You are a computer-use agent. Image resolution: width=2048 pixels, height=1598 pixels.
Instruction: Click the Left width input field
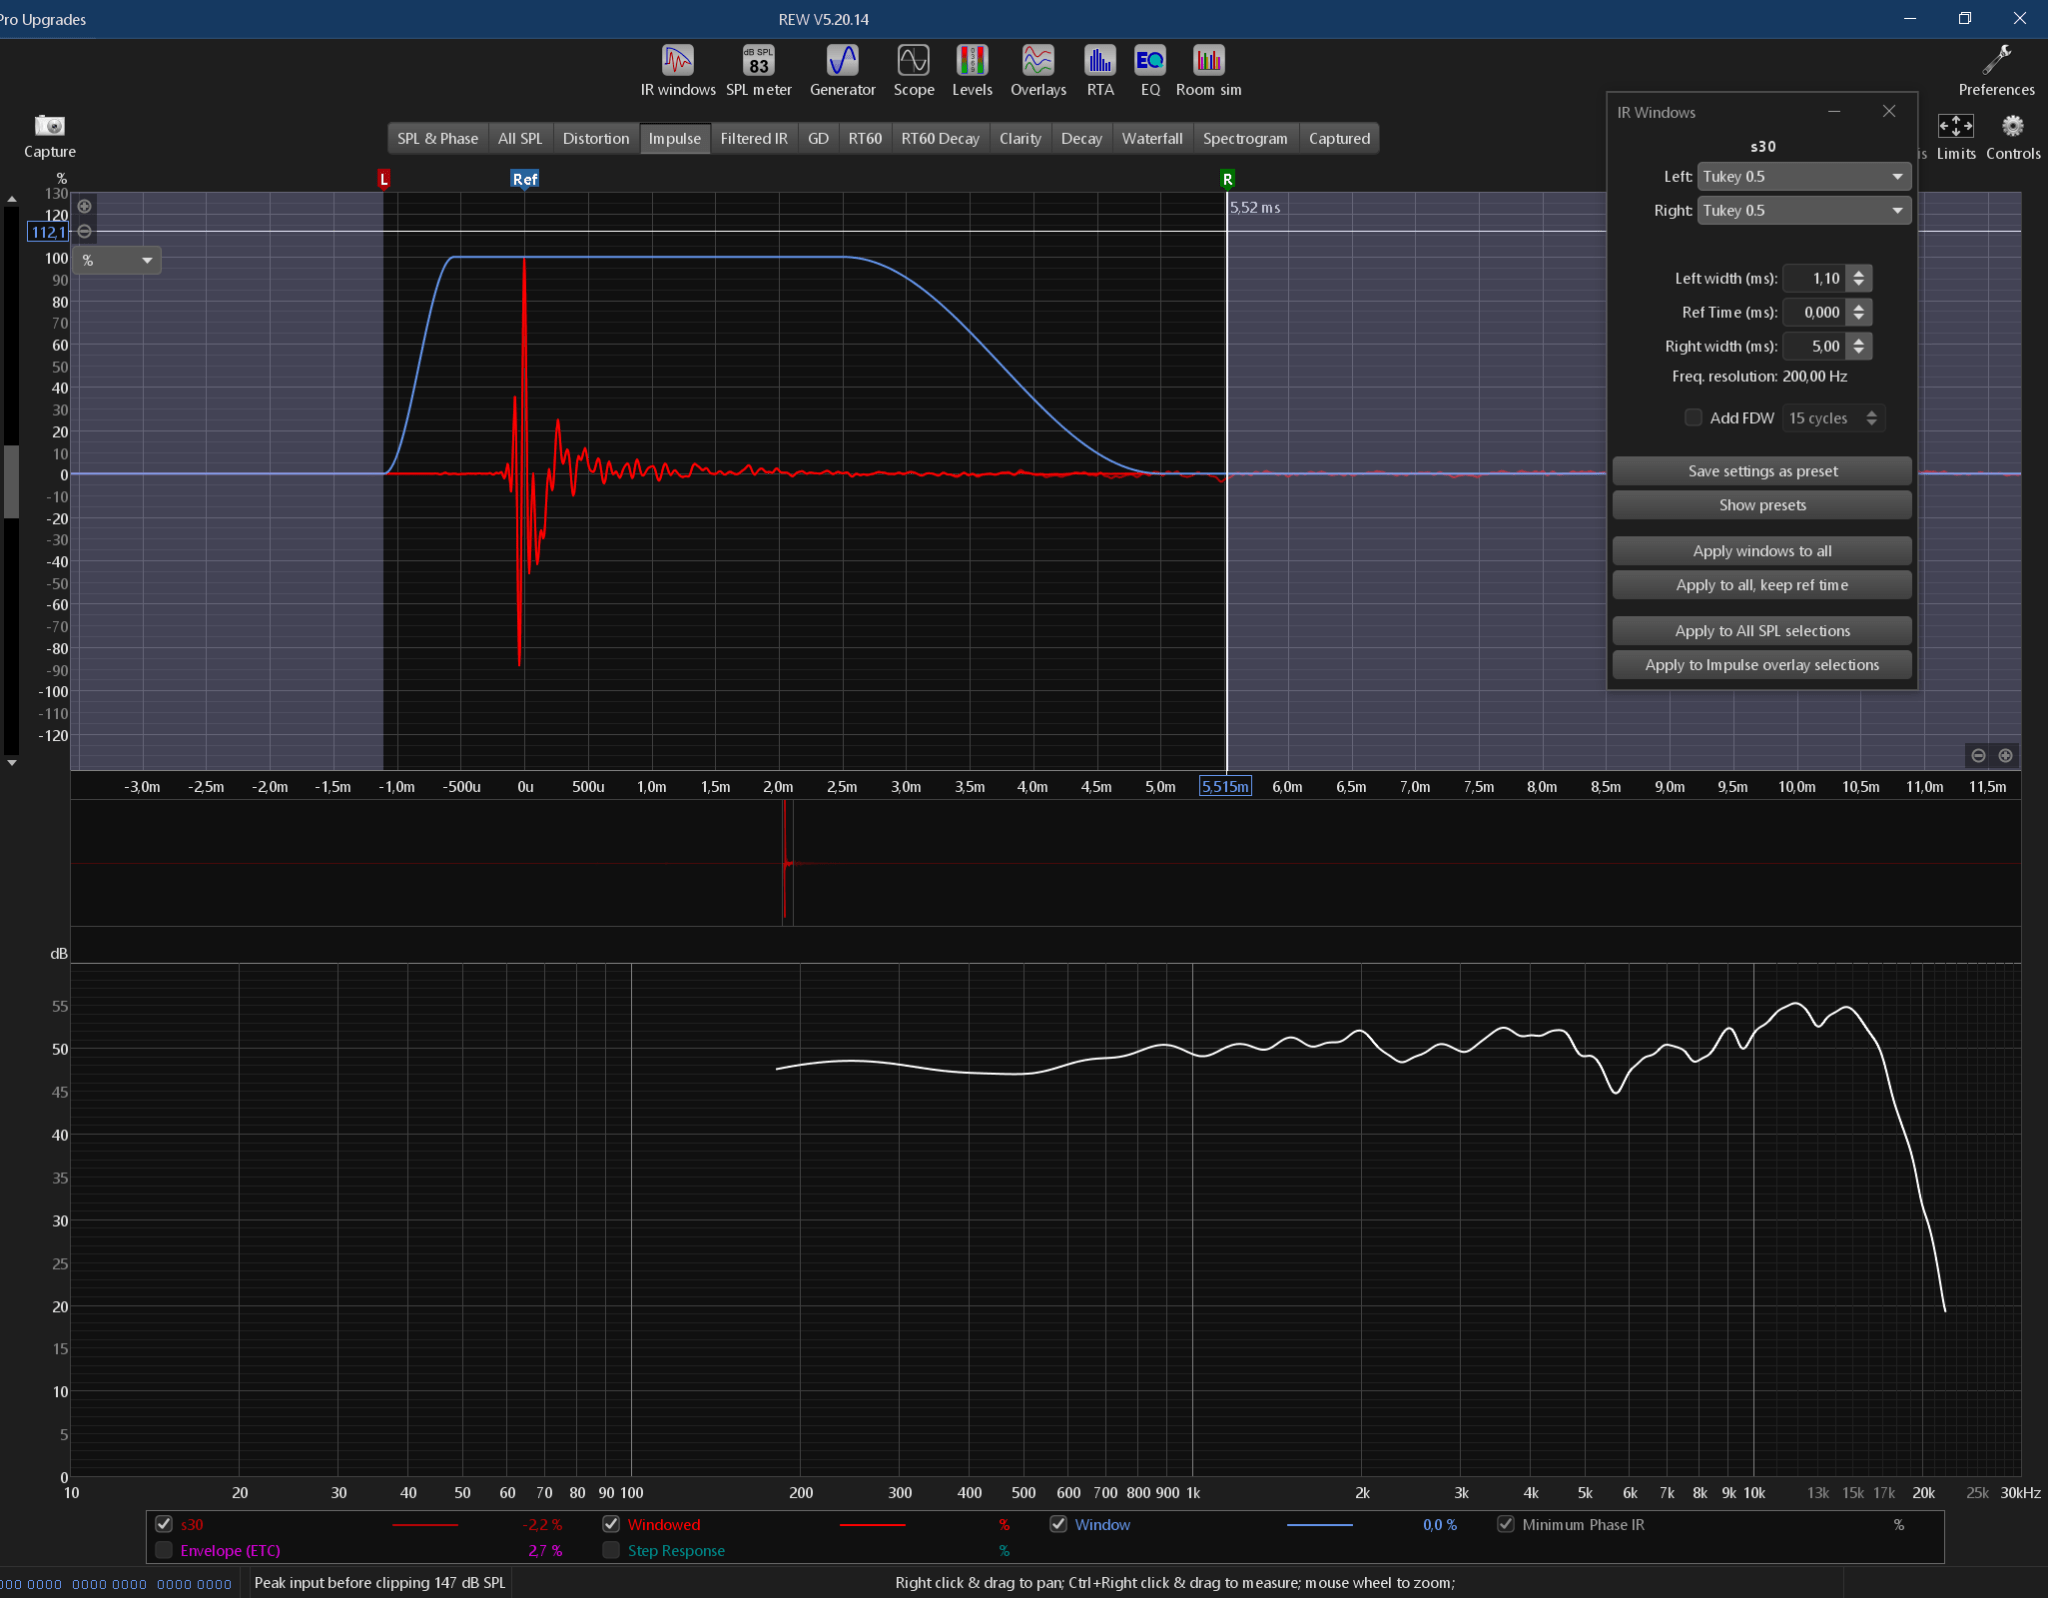[x=1813, y=279]
